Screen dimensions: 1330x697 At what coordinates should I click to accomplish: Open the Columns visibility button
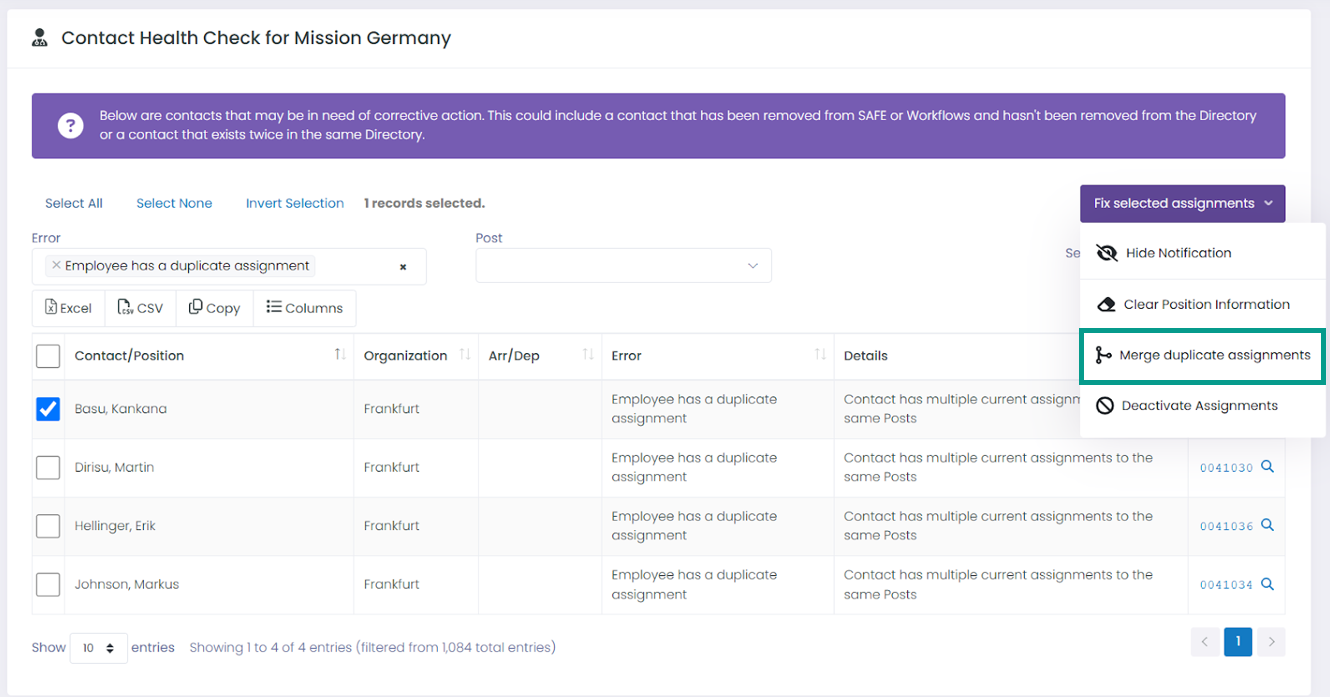pos(305,308)
